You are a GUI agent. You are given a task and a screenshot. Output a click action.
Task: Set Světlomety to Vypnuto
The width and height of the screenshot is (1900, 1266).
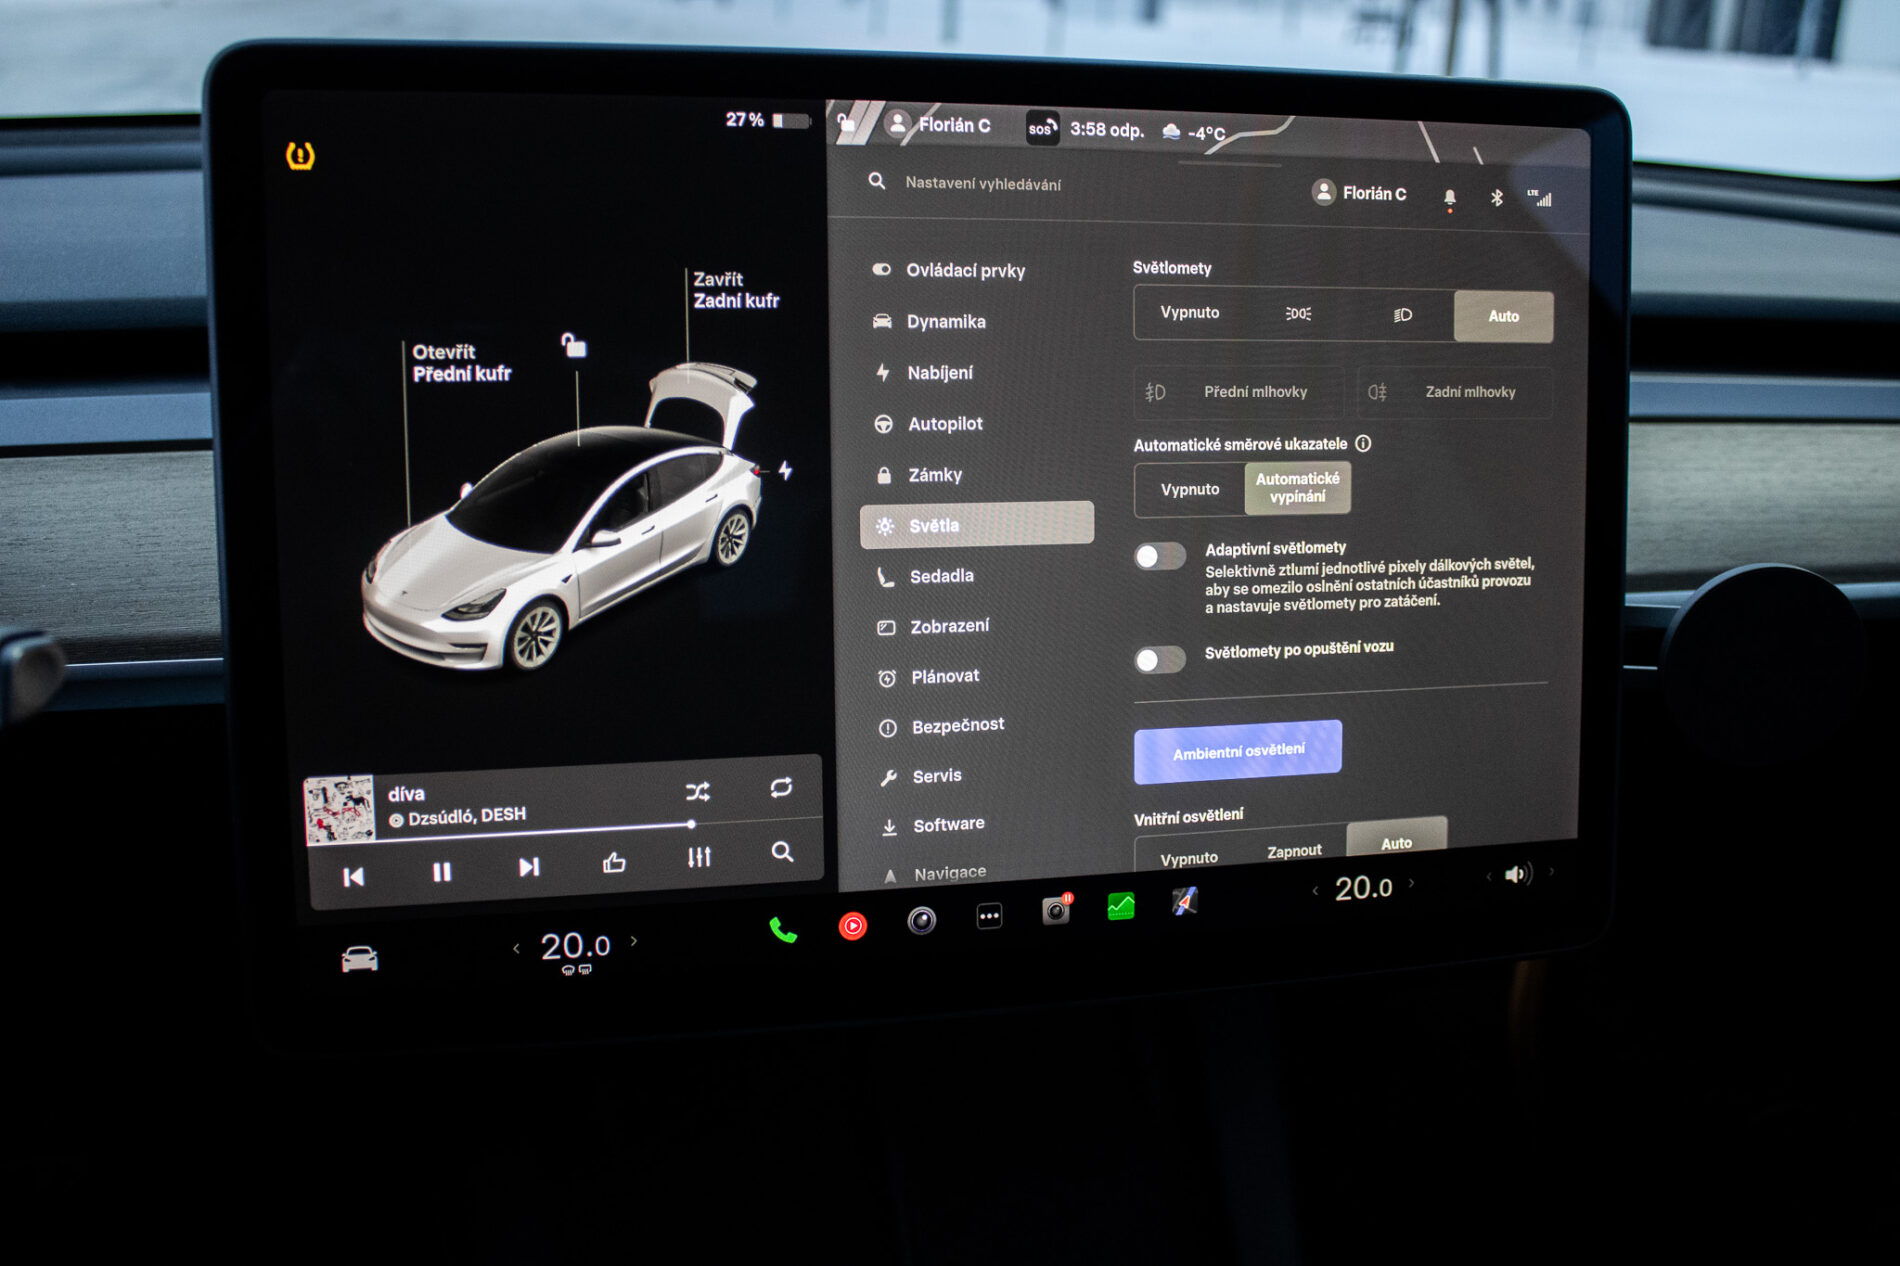tap(1189, 313)
